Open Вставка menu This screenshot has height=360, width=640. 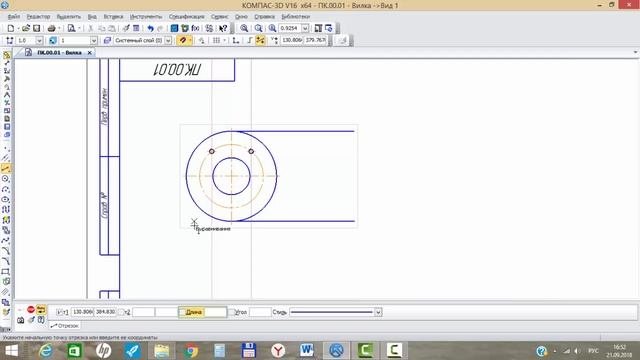pos(113,17)
